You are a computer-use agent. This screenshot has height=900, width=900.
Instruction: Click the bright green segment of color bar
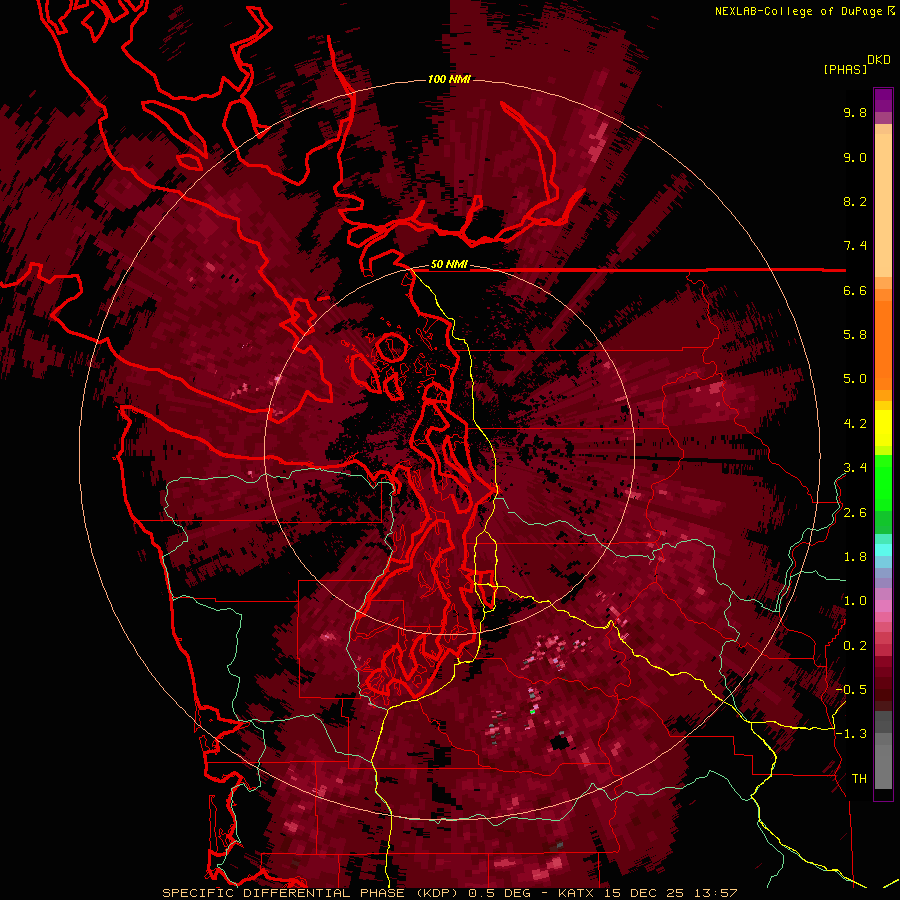(x=883, y=483)
